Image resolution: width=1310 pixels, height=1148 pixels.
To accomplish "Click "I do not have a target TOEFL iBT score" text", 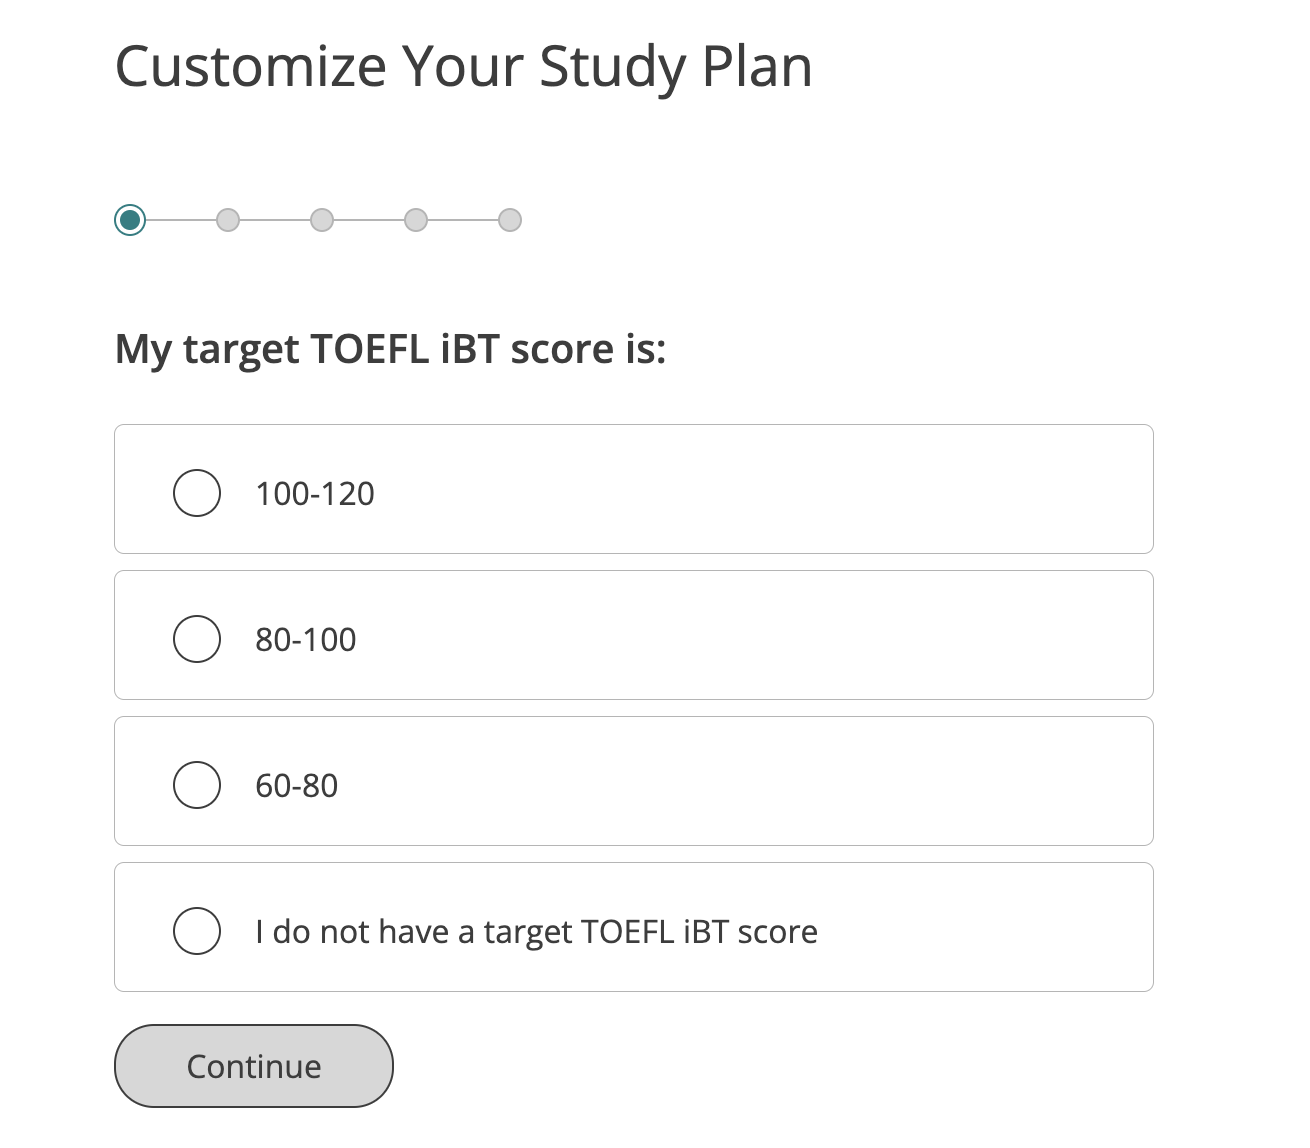I will point(536,932).
